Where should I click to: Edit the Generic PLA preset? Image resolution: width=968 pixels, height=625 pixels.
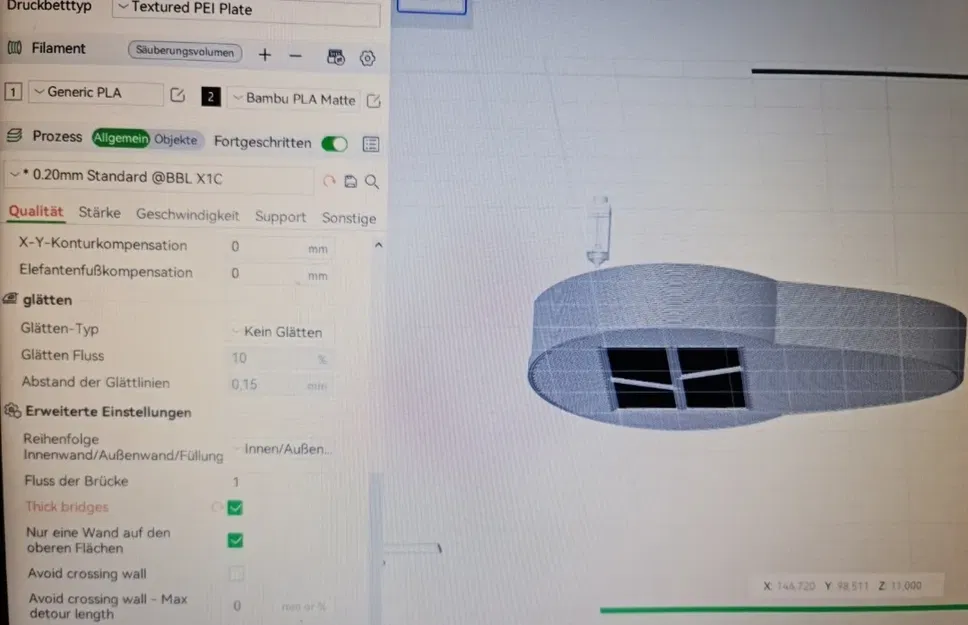pyautogui.click(x=178, y=94)
